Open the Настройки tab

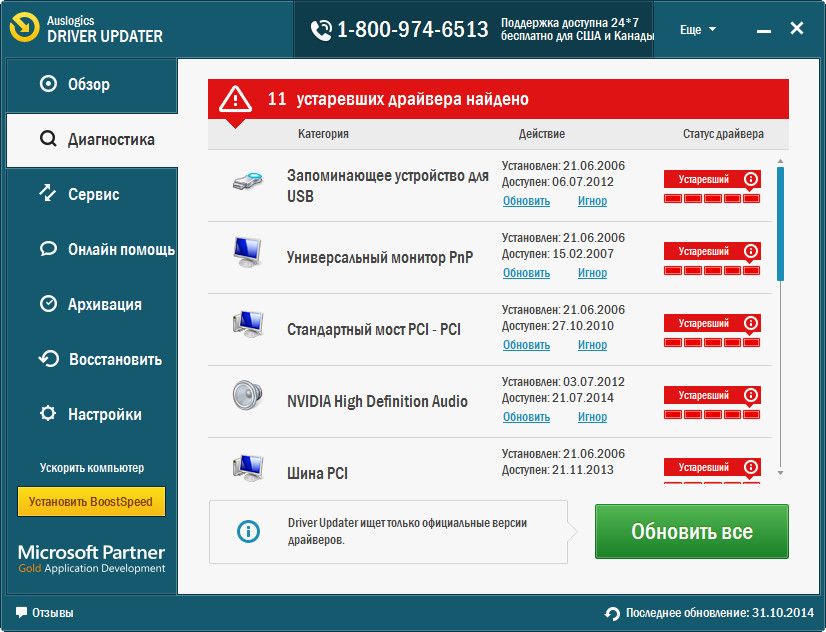click(92, 414)
